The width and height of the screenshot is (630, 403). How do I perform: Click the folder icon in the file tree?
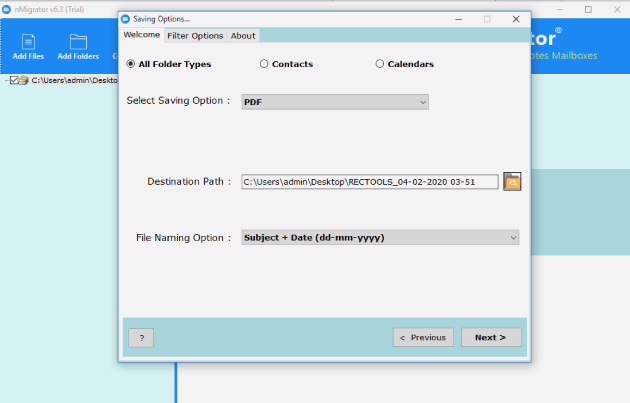click(25, 80)
